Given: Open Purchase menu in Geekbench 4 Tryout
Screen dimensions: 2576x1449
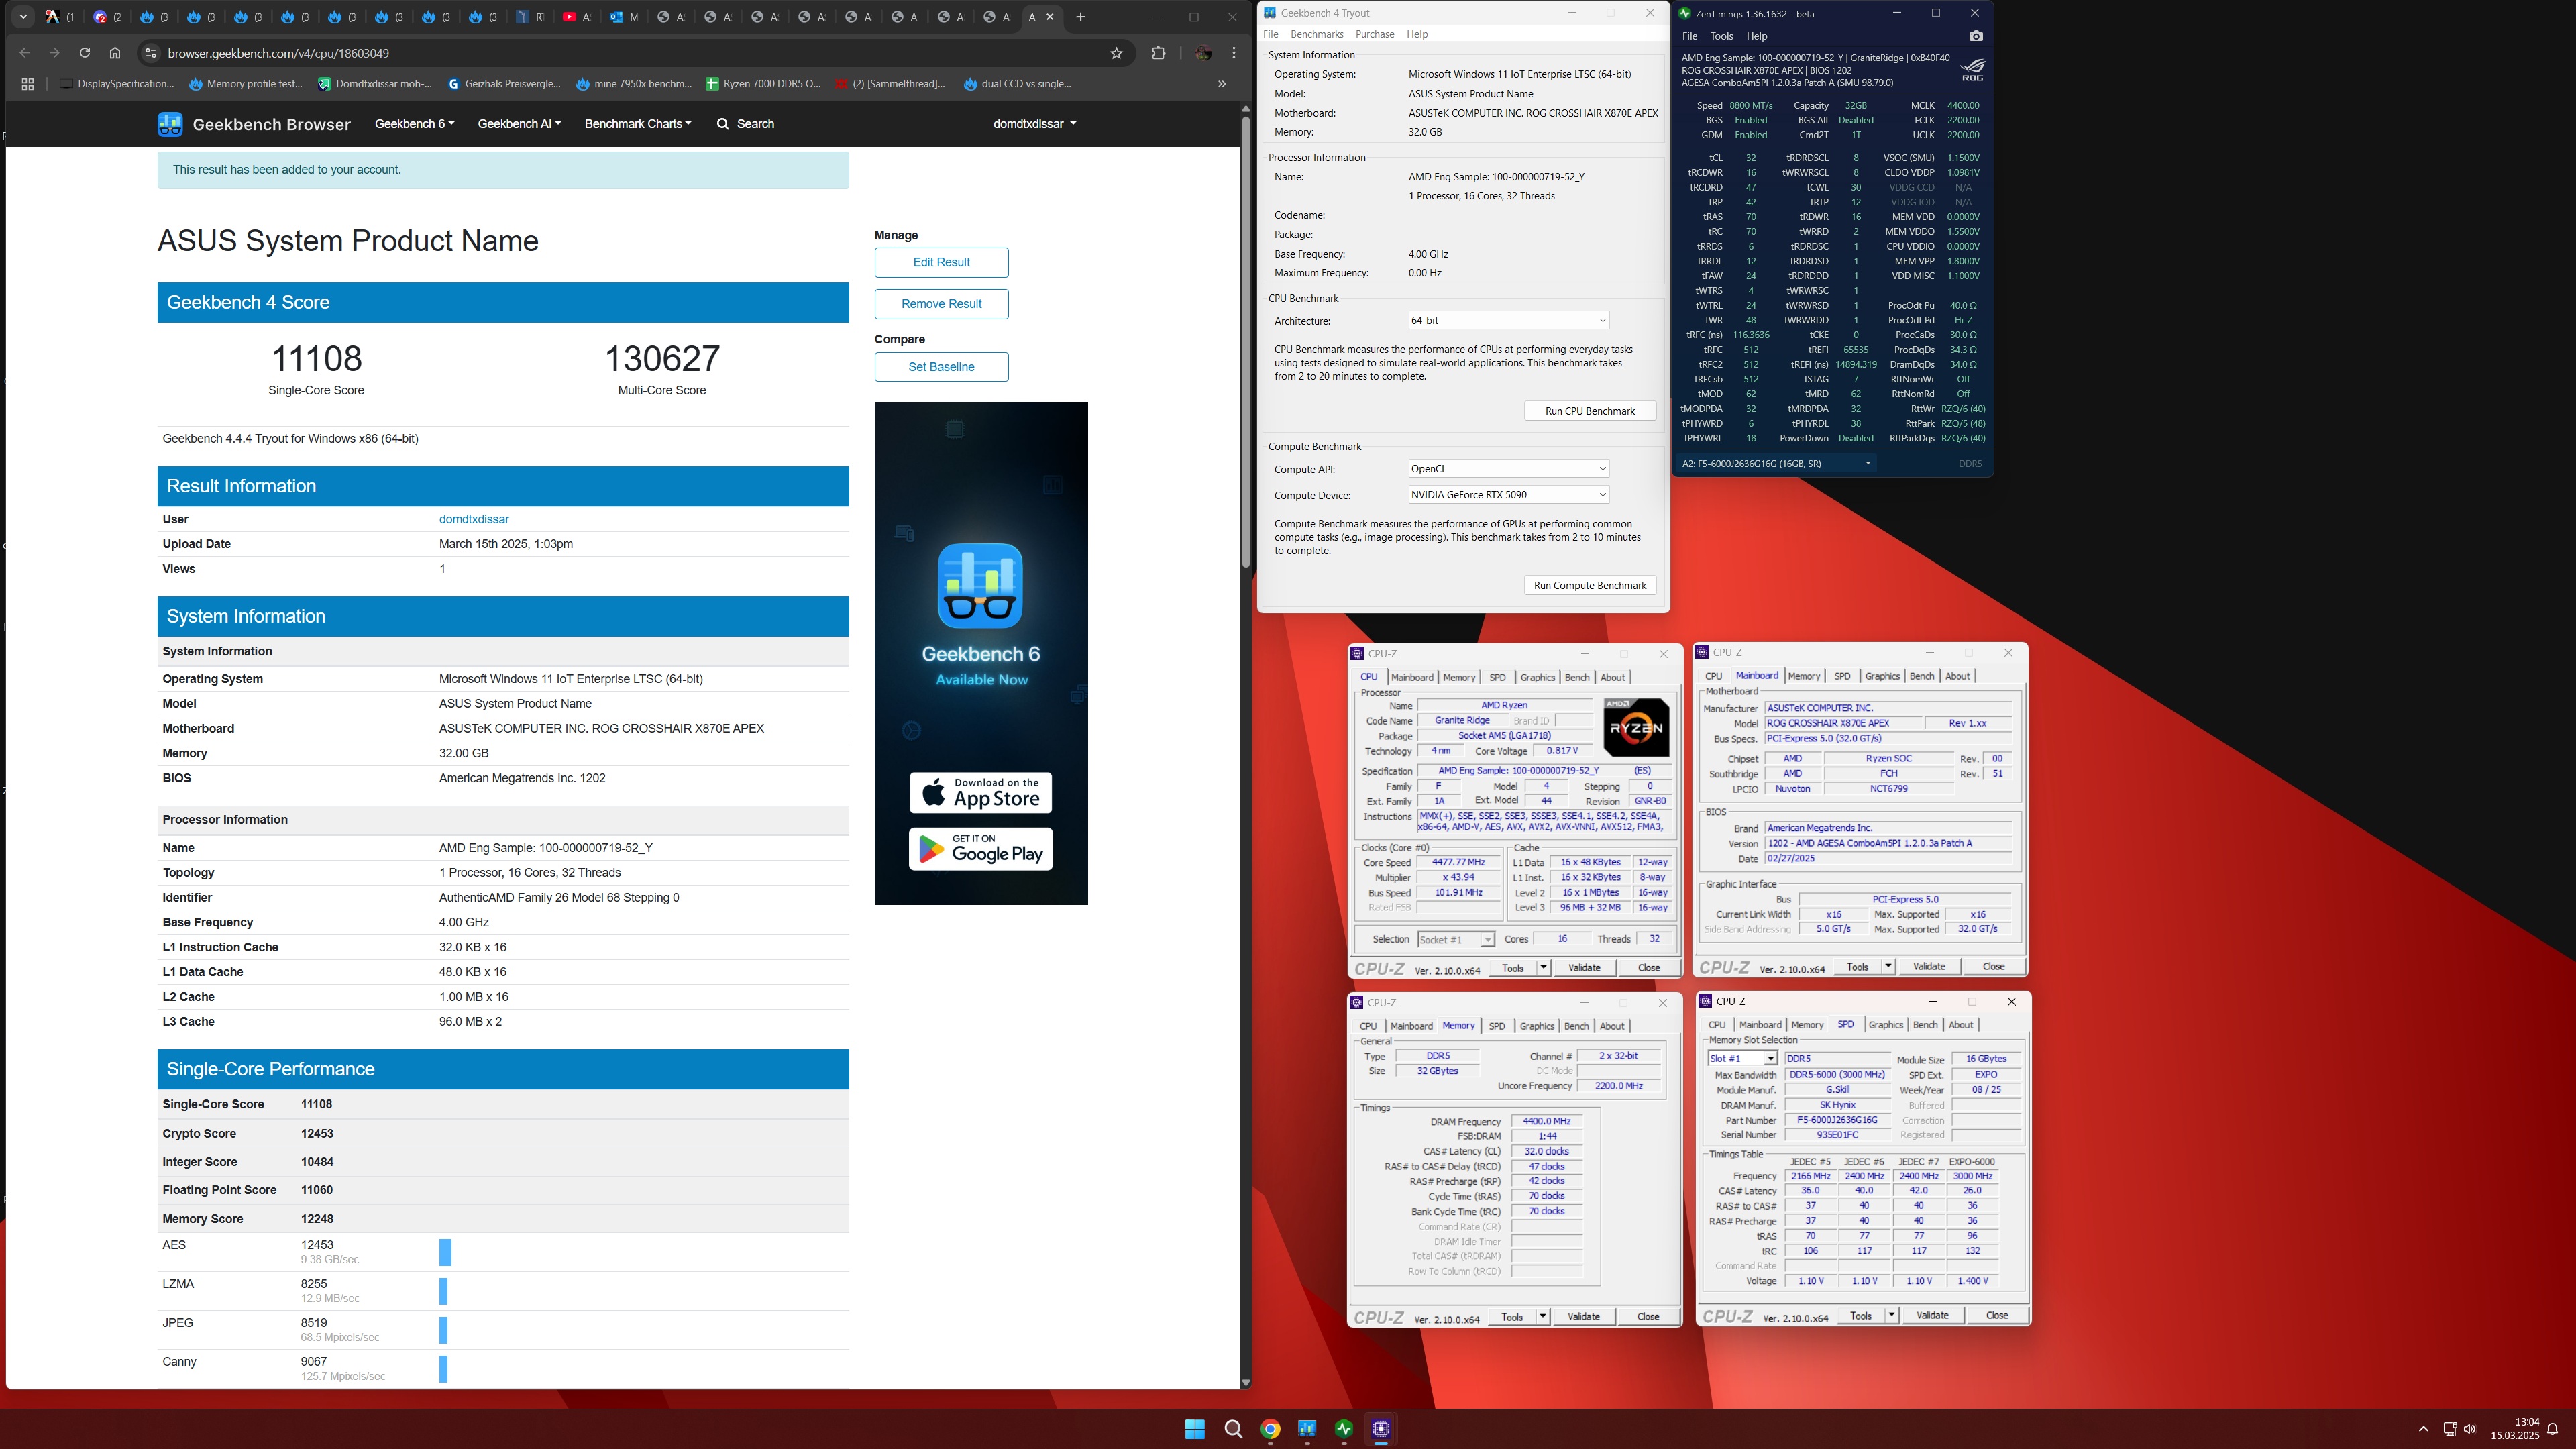Looking at the screenshot, I should point(1374,34).
